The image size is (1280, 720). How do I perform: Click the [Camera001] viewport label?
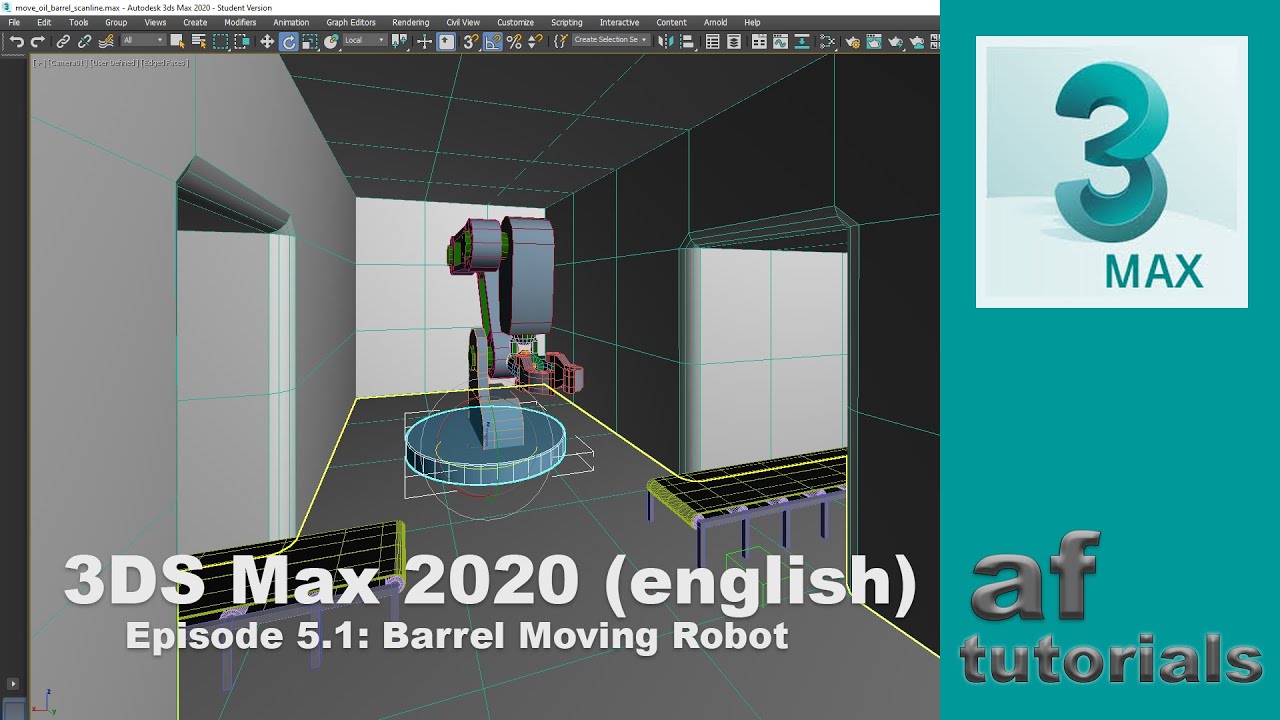67,63
